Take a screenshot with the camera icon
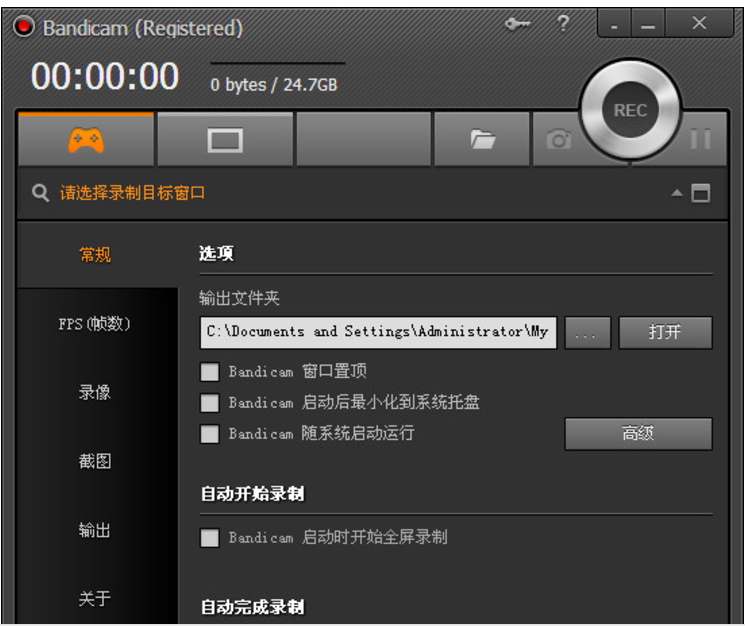This screenshot has height=626, width=745. pyautogui.click(x=559, y=139)
